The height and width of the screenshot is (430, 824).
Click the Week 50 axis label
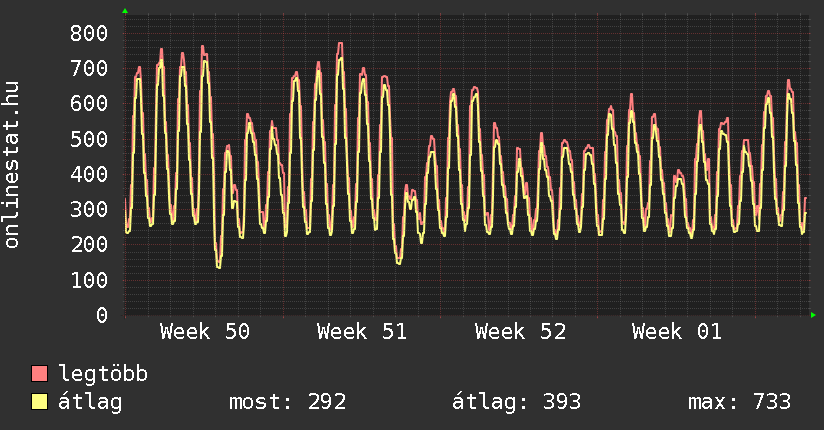(x=205, y=332)
